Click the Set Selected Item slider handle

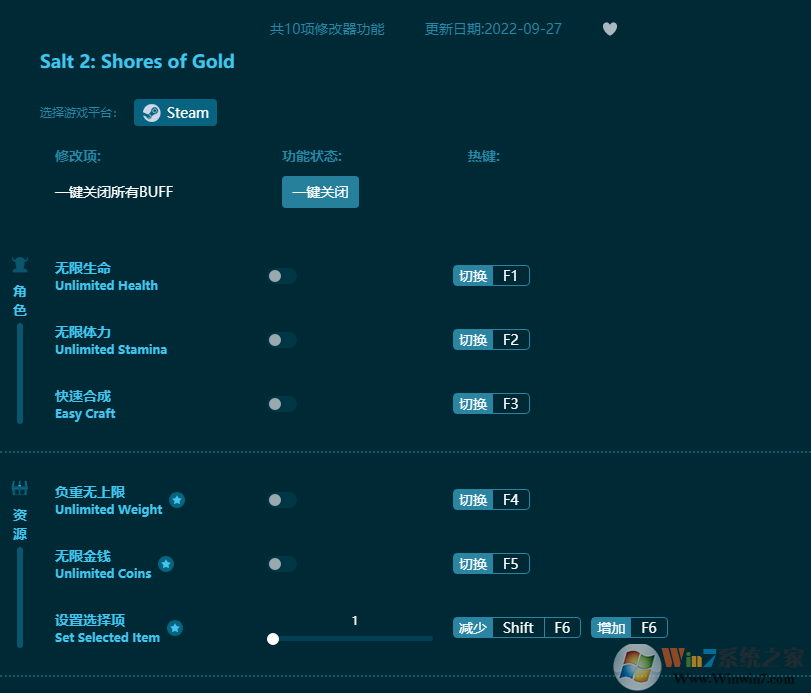tap(273, 639)
